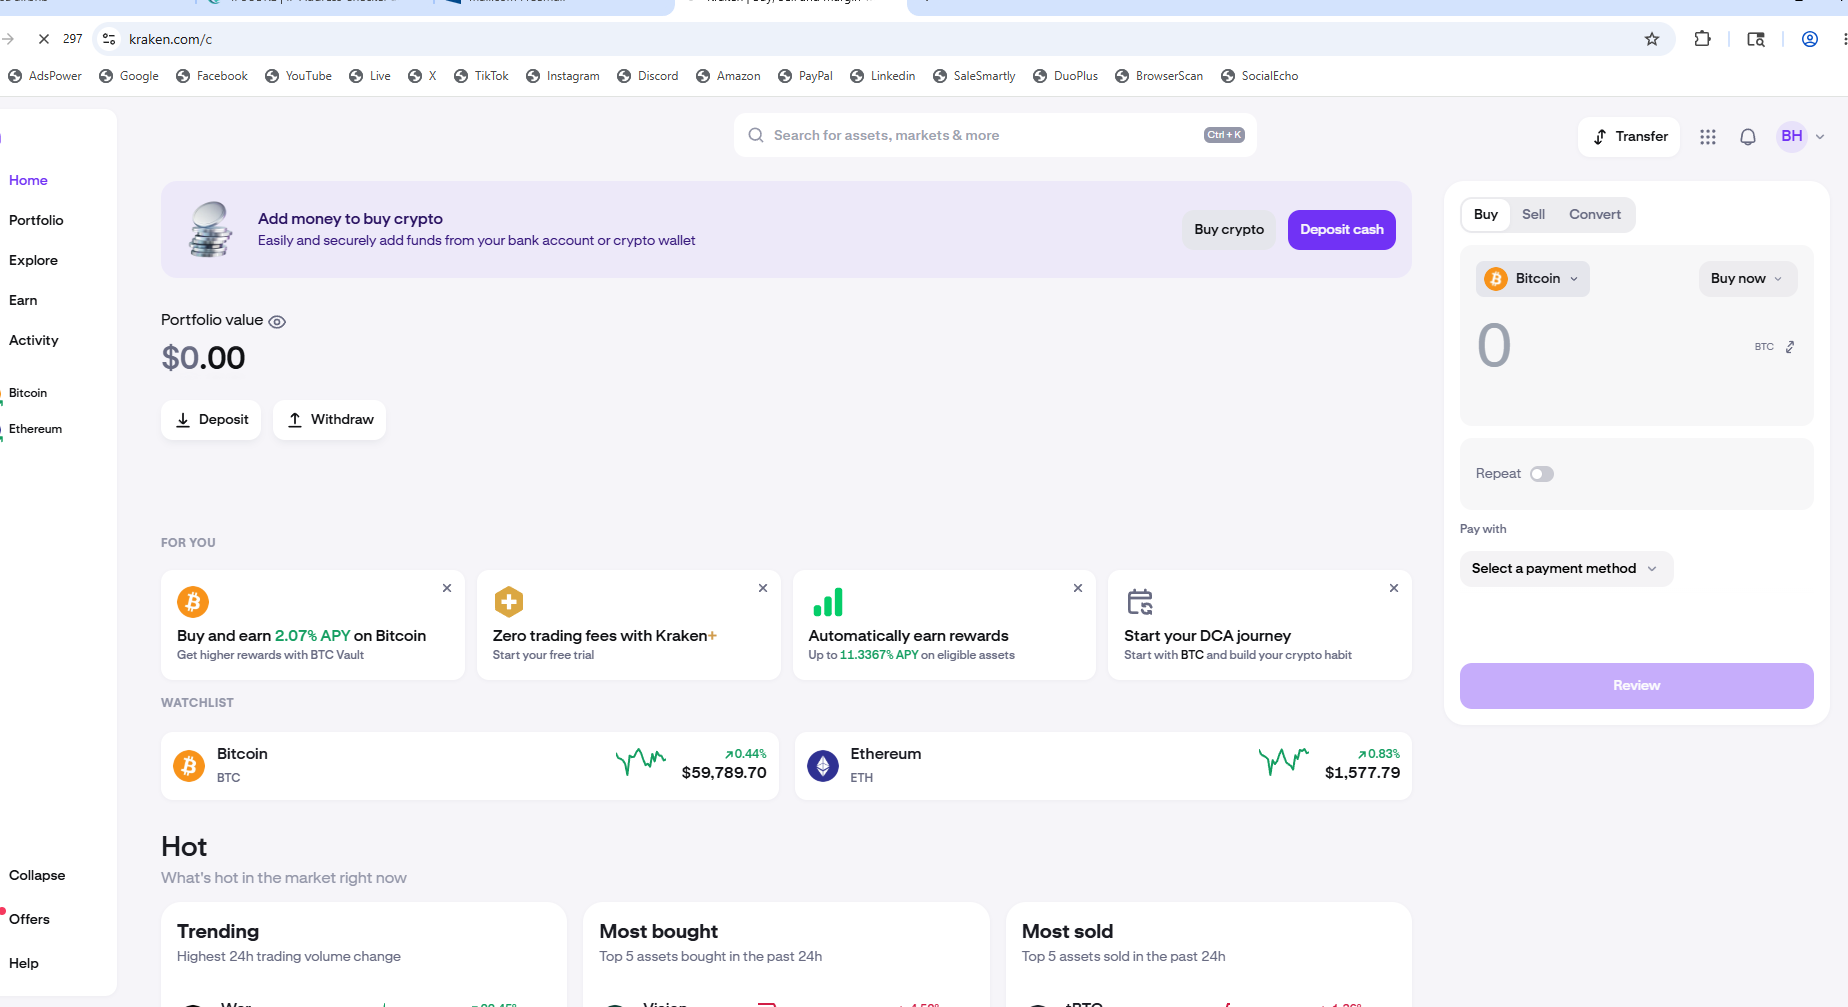The width and height of the screenshot is (1848, 1007).
Task: Dismiss the Kraken+ zero fees card
Action: coord(763,588)
